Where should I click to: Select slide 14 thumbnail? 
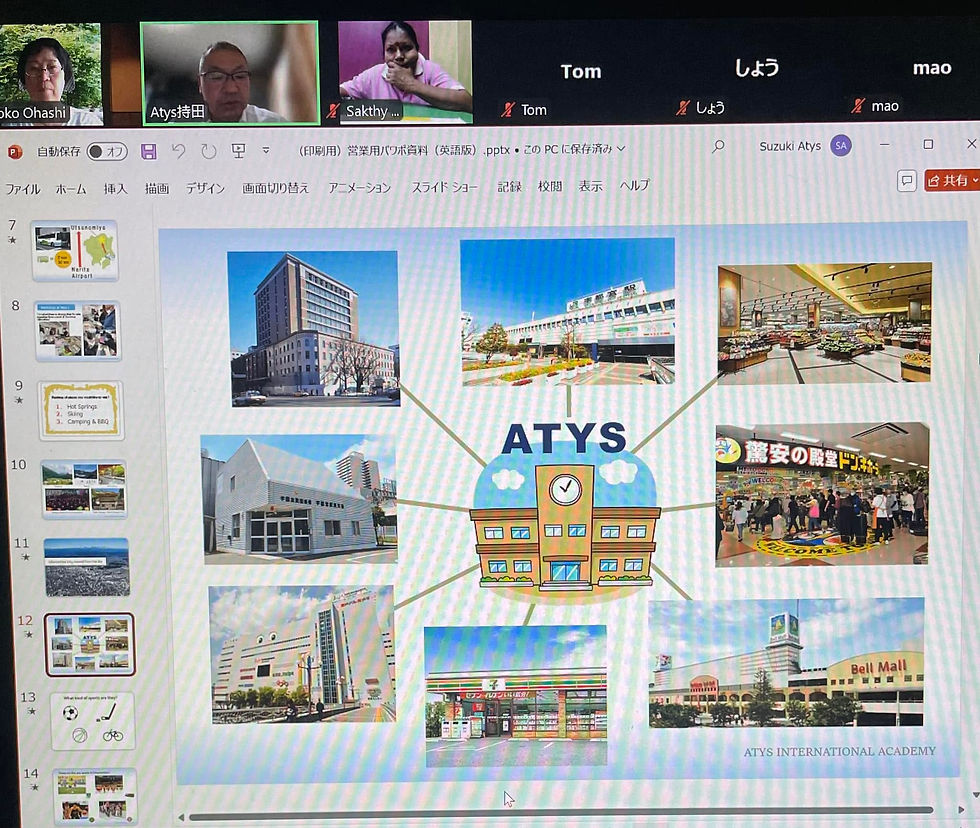(x=95, y=796)
